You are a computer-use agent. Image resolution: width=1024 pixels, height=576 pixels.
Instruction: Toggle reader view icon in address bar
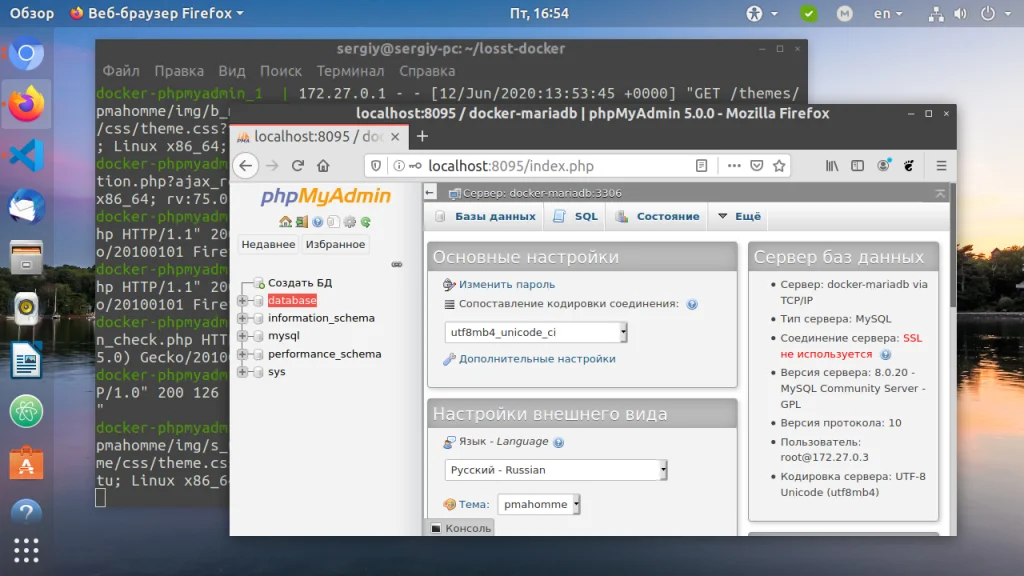point(701,166)
